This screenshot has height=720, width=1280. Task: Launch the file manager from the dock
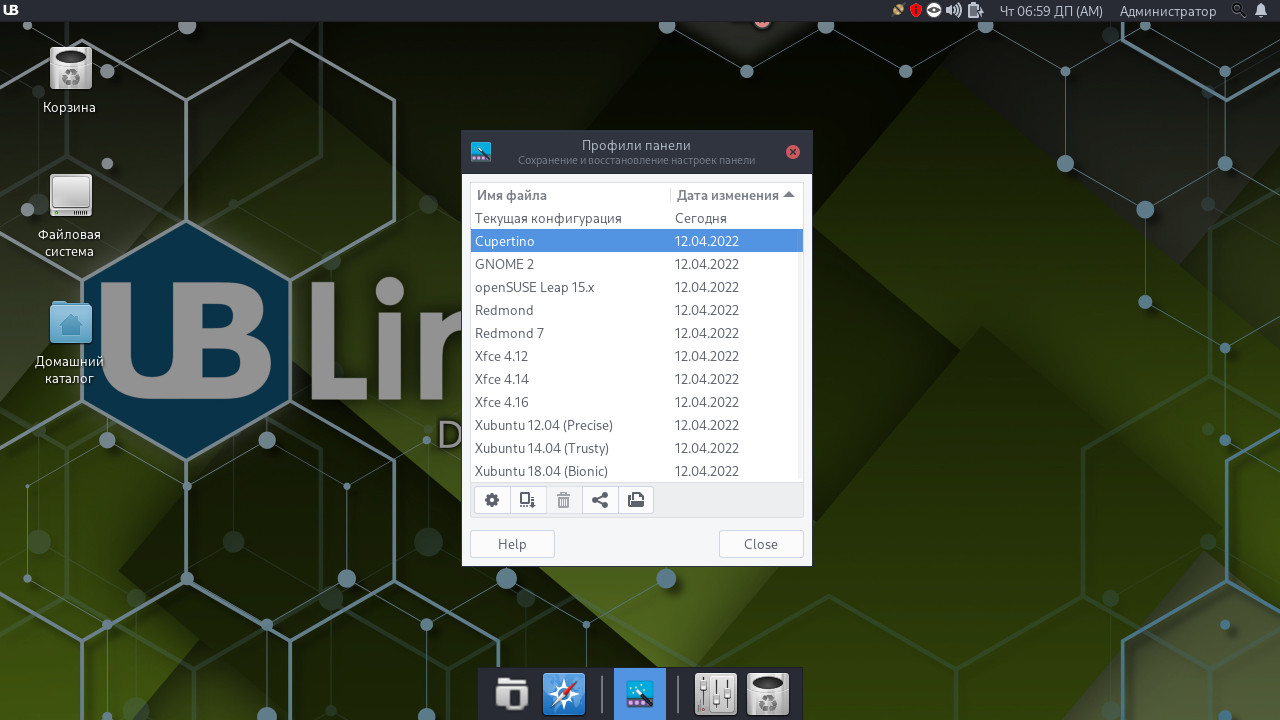(x=511, y=694)
